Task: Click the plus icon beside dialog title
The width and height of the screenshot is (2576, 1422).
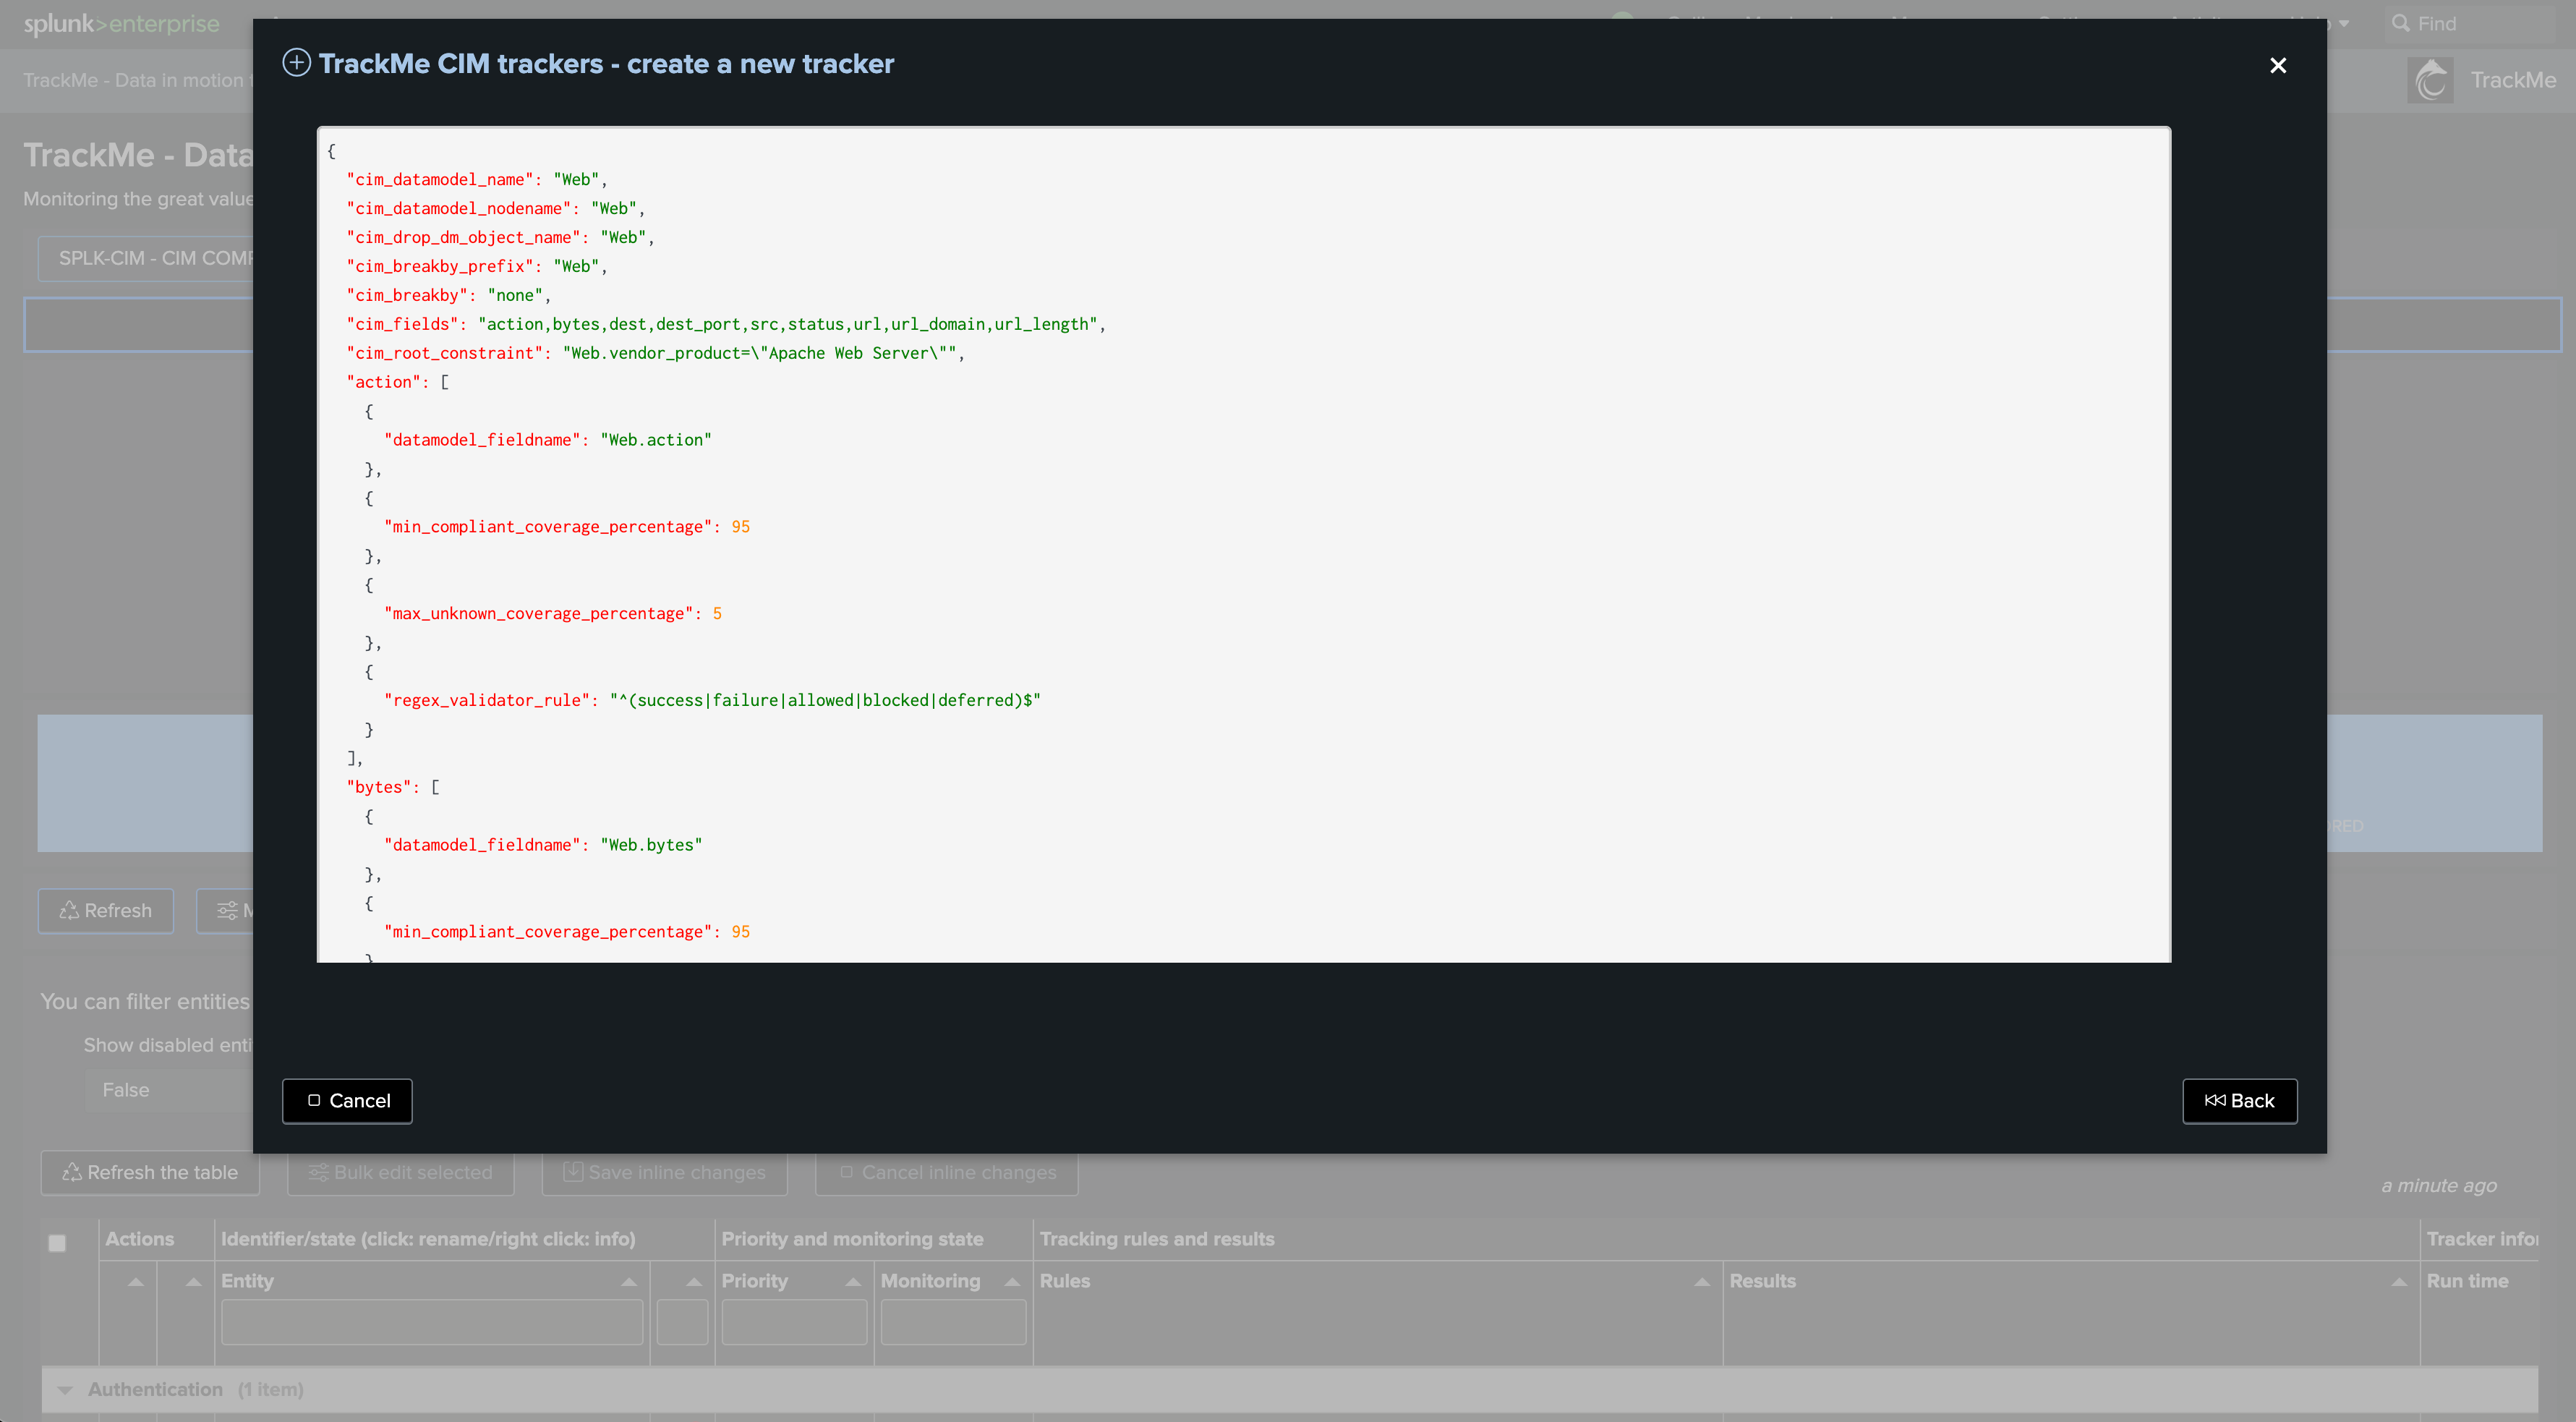Action: click(x=296, y=63)
